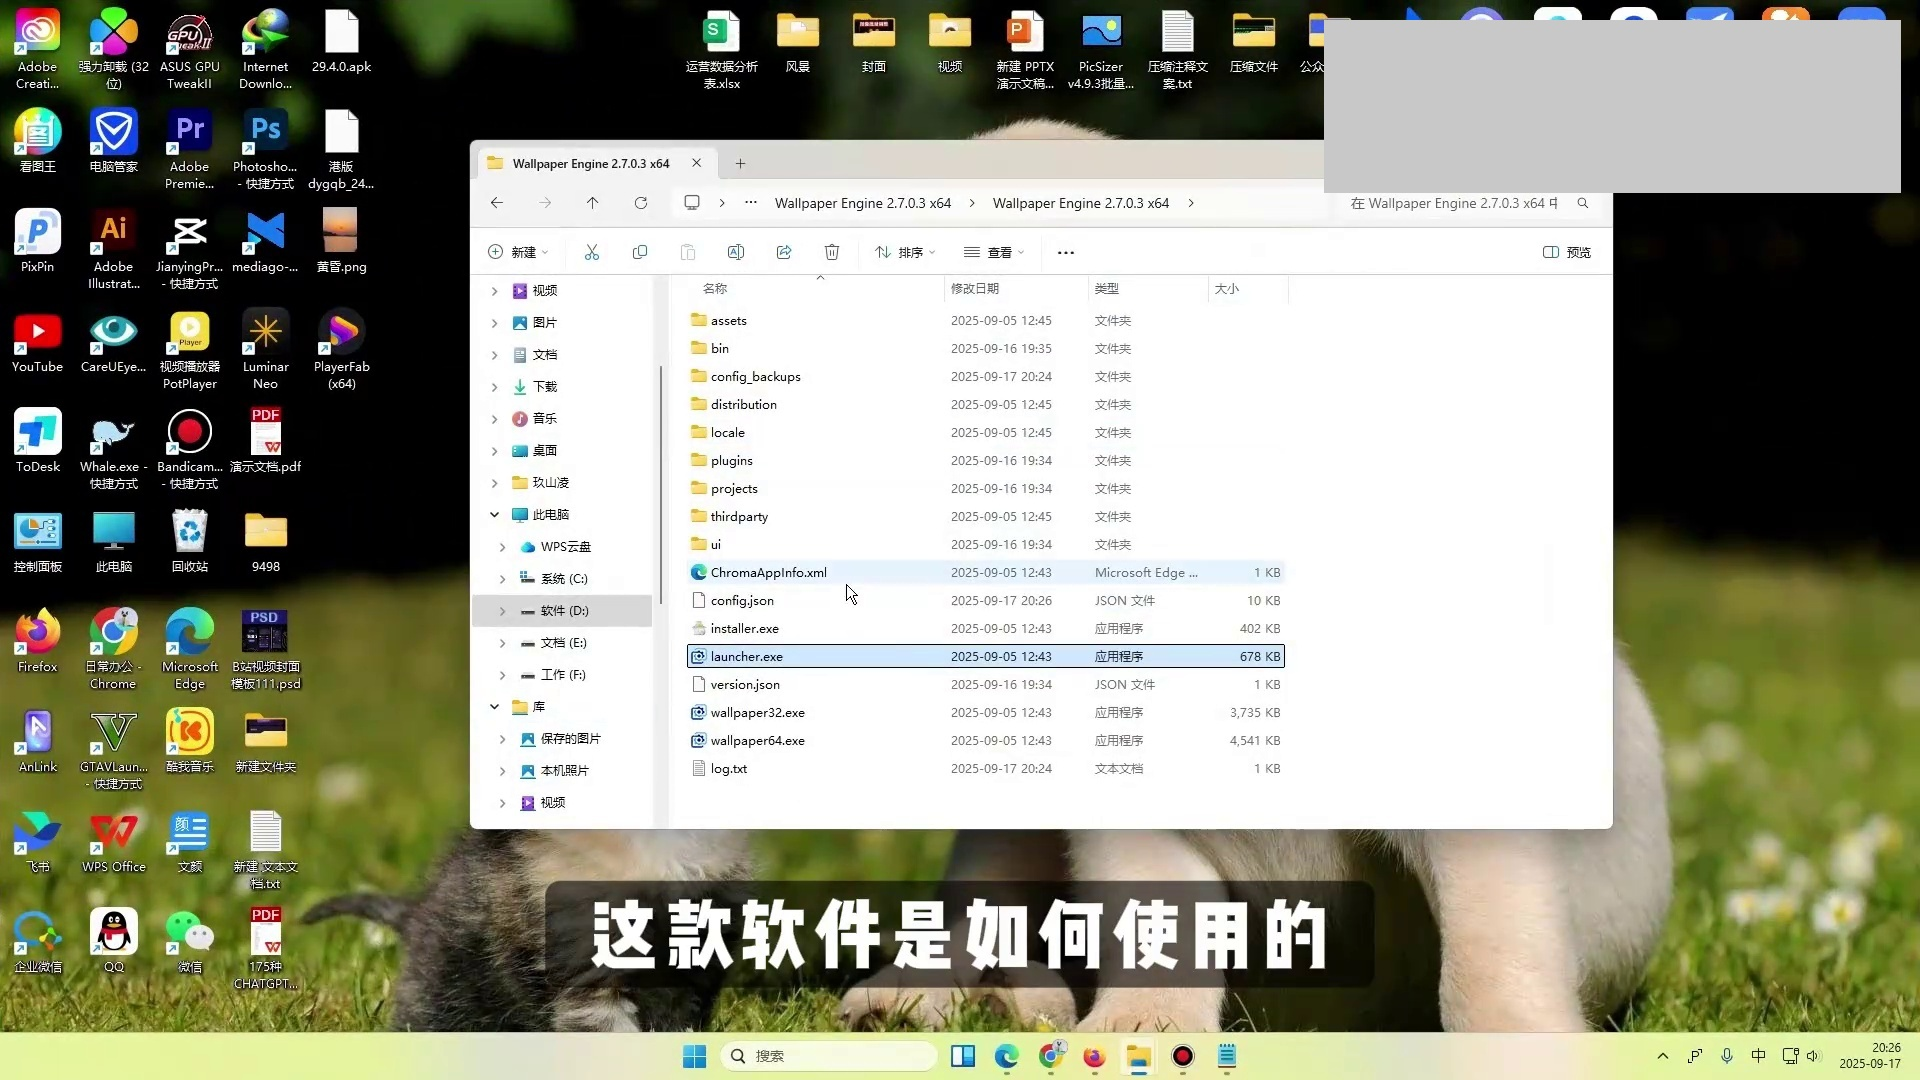The image size is (1920, 1080).
Task: Click the back arrow in Explorer
Action: pyautogui.click(x=497, y=203)
